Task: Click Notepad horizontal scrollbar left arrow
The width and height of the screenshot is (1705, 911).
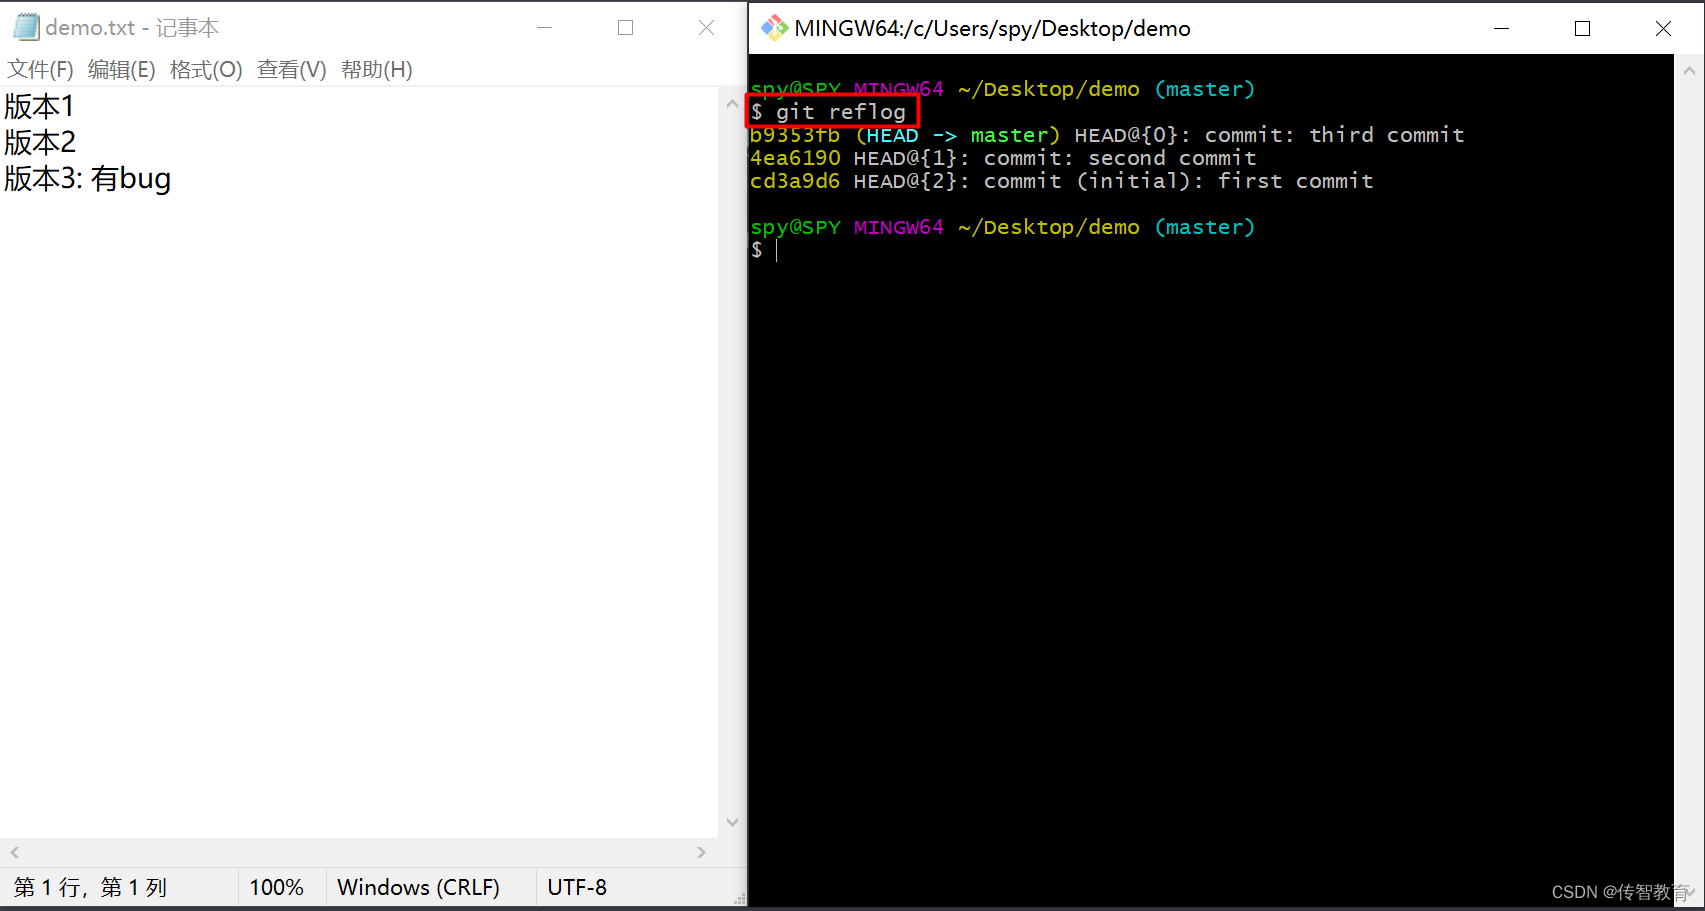Action: point(14,852)
